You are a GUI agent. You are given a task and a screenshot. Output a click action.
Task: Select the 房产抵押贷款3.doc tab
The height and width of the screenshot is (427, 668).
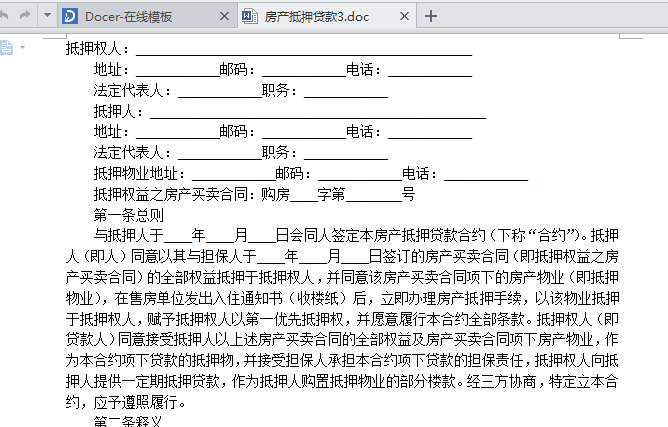click(327, 17)
